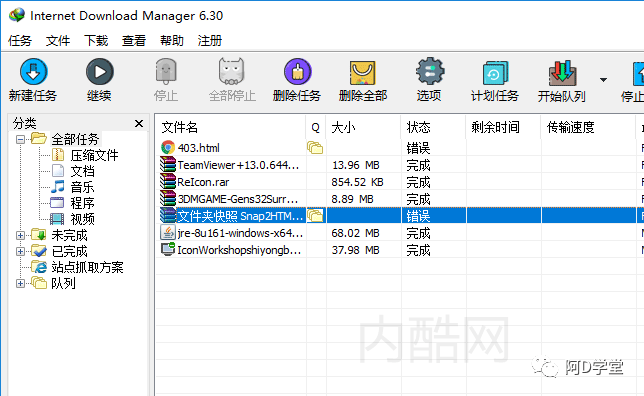Click the 继续 (resume) play icon
This screenshot has height=396, width=644.
[99, 71]
